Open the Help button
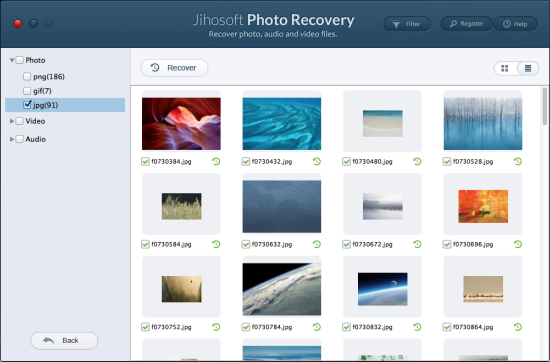This screenshot has height=362, width=550. pyautogui.click(x=515, y=24)
